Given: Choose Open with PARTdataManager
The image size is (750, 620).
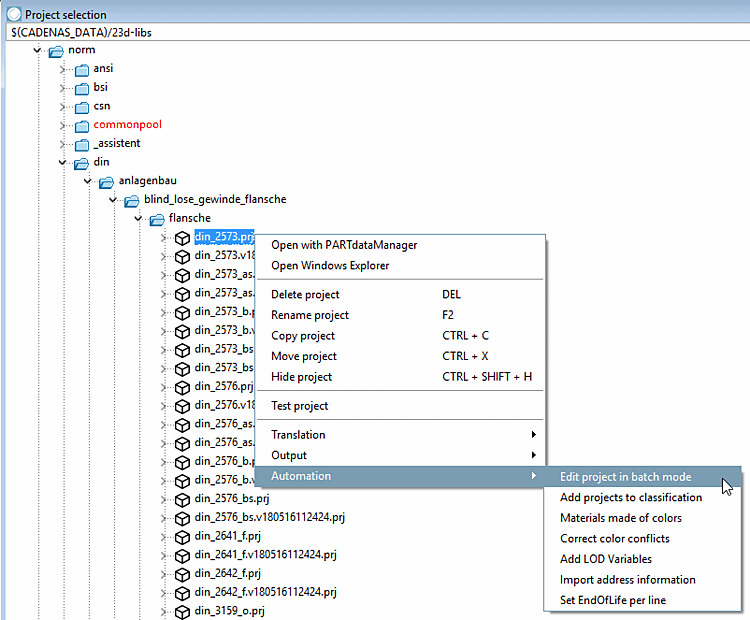Looking at the screenshot, I should coord(344,245).
